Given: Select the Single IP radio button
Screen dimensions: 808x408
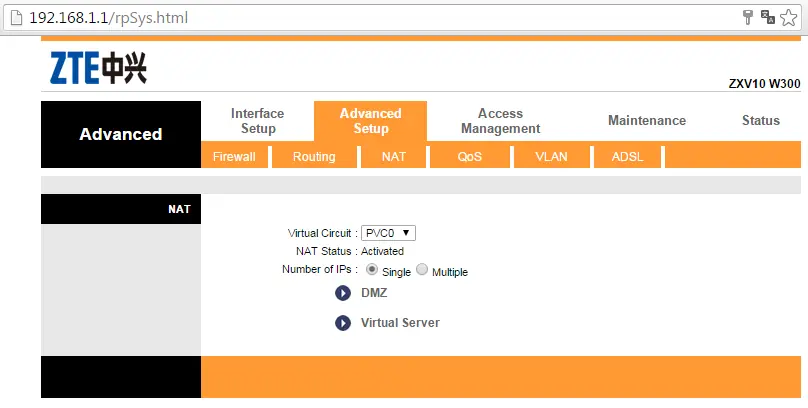Looking at the screenshot, I should pyautogui.click(x=372, y=269).
